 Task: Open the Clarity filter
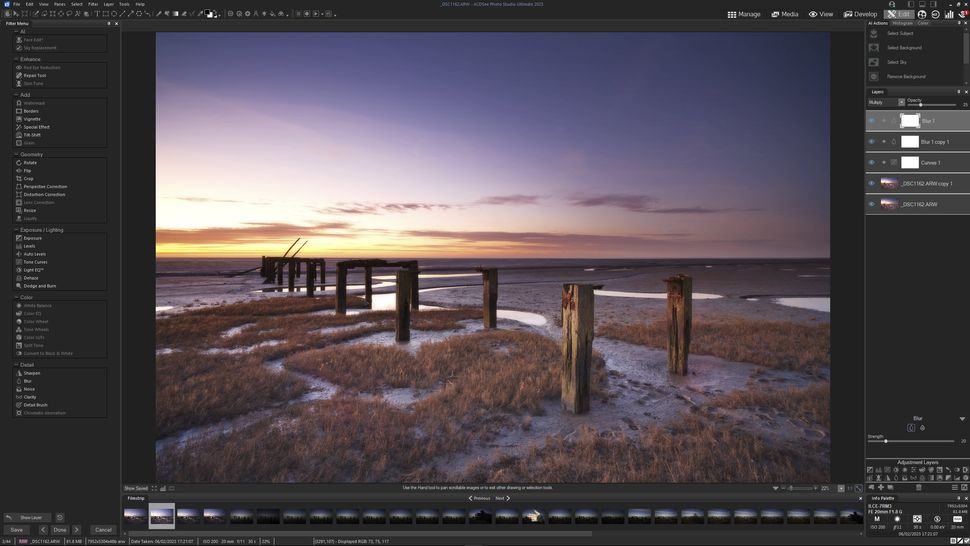pyautogui.click(x=30, y=397)
